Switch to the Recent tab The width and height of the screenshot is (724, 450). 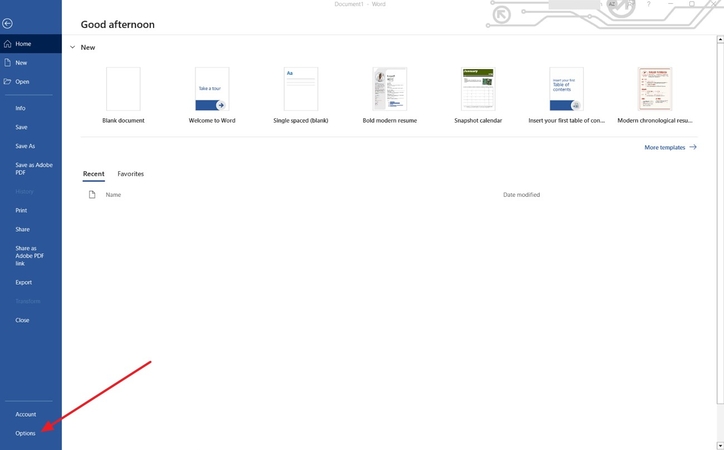tap(94, 174)
